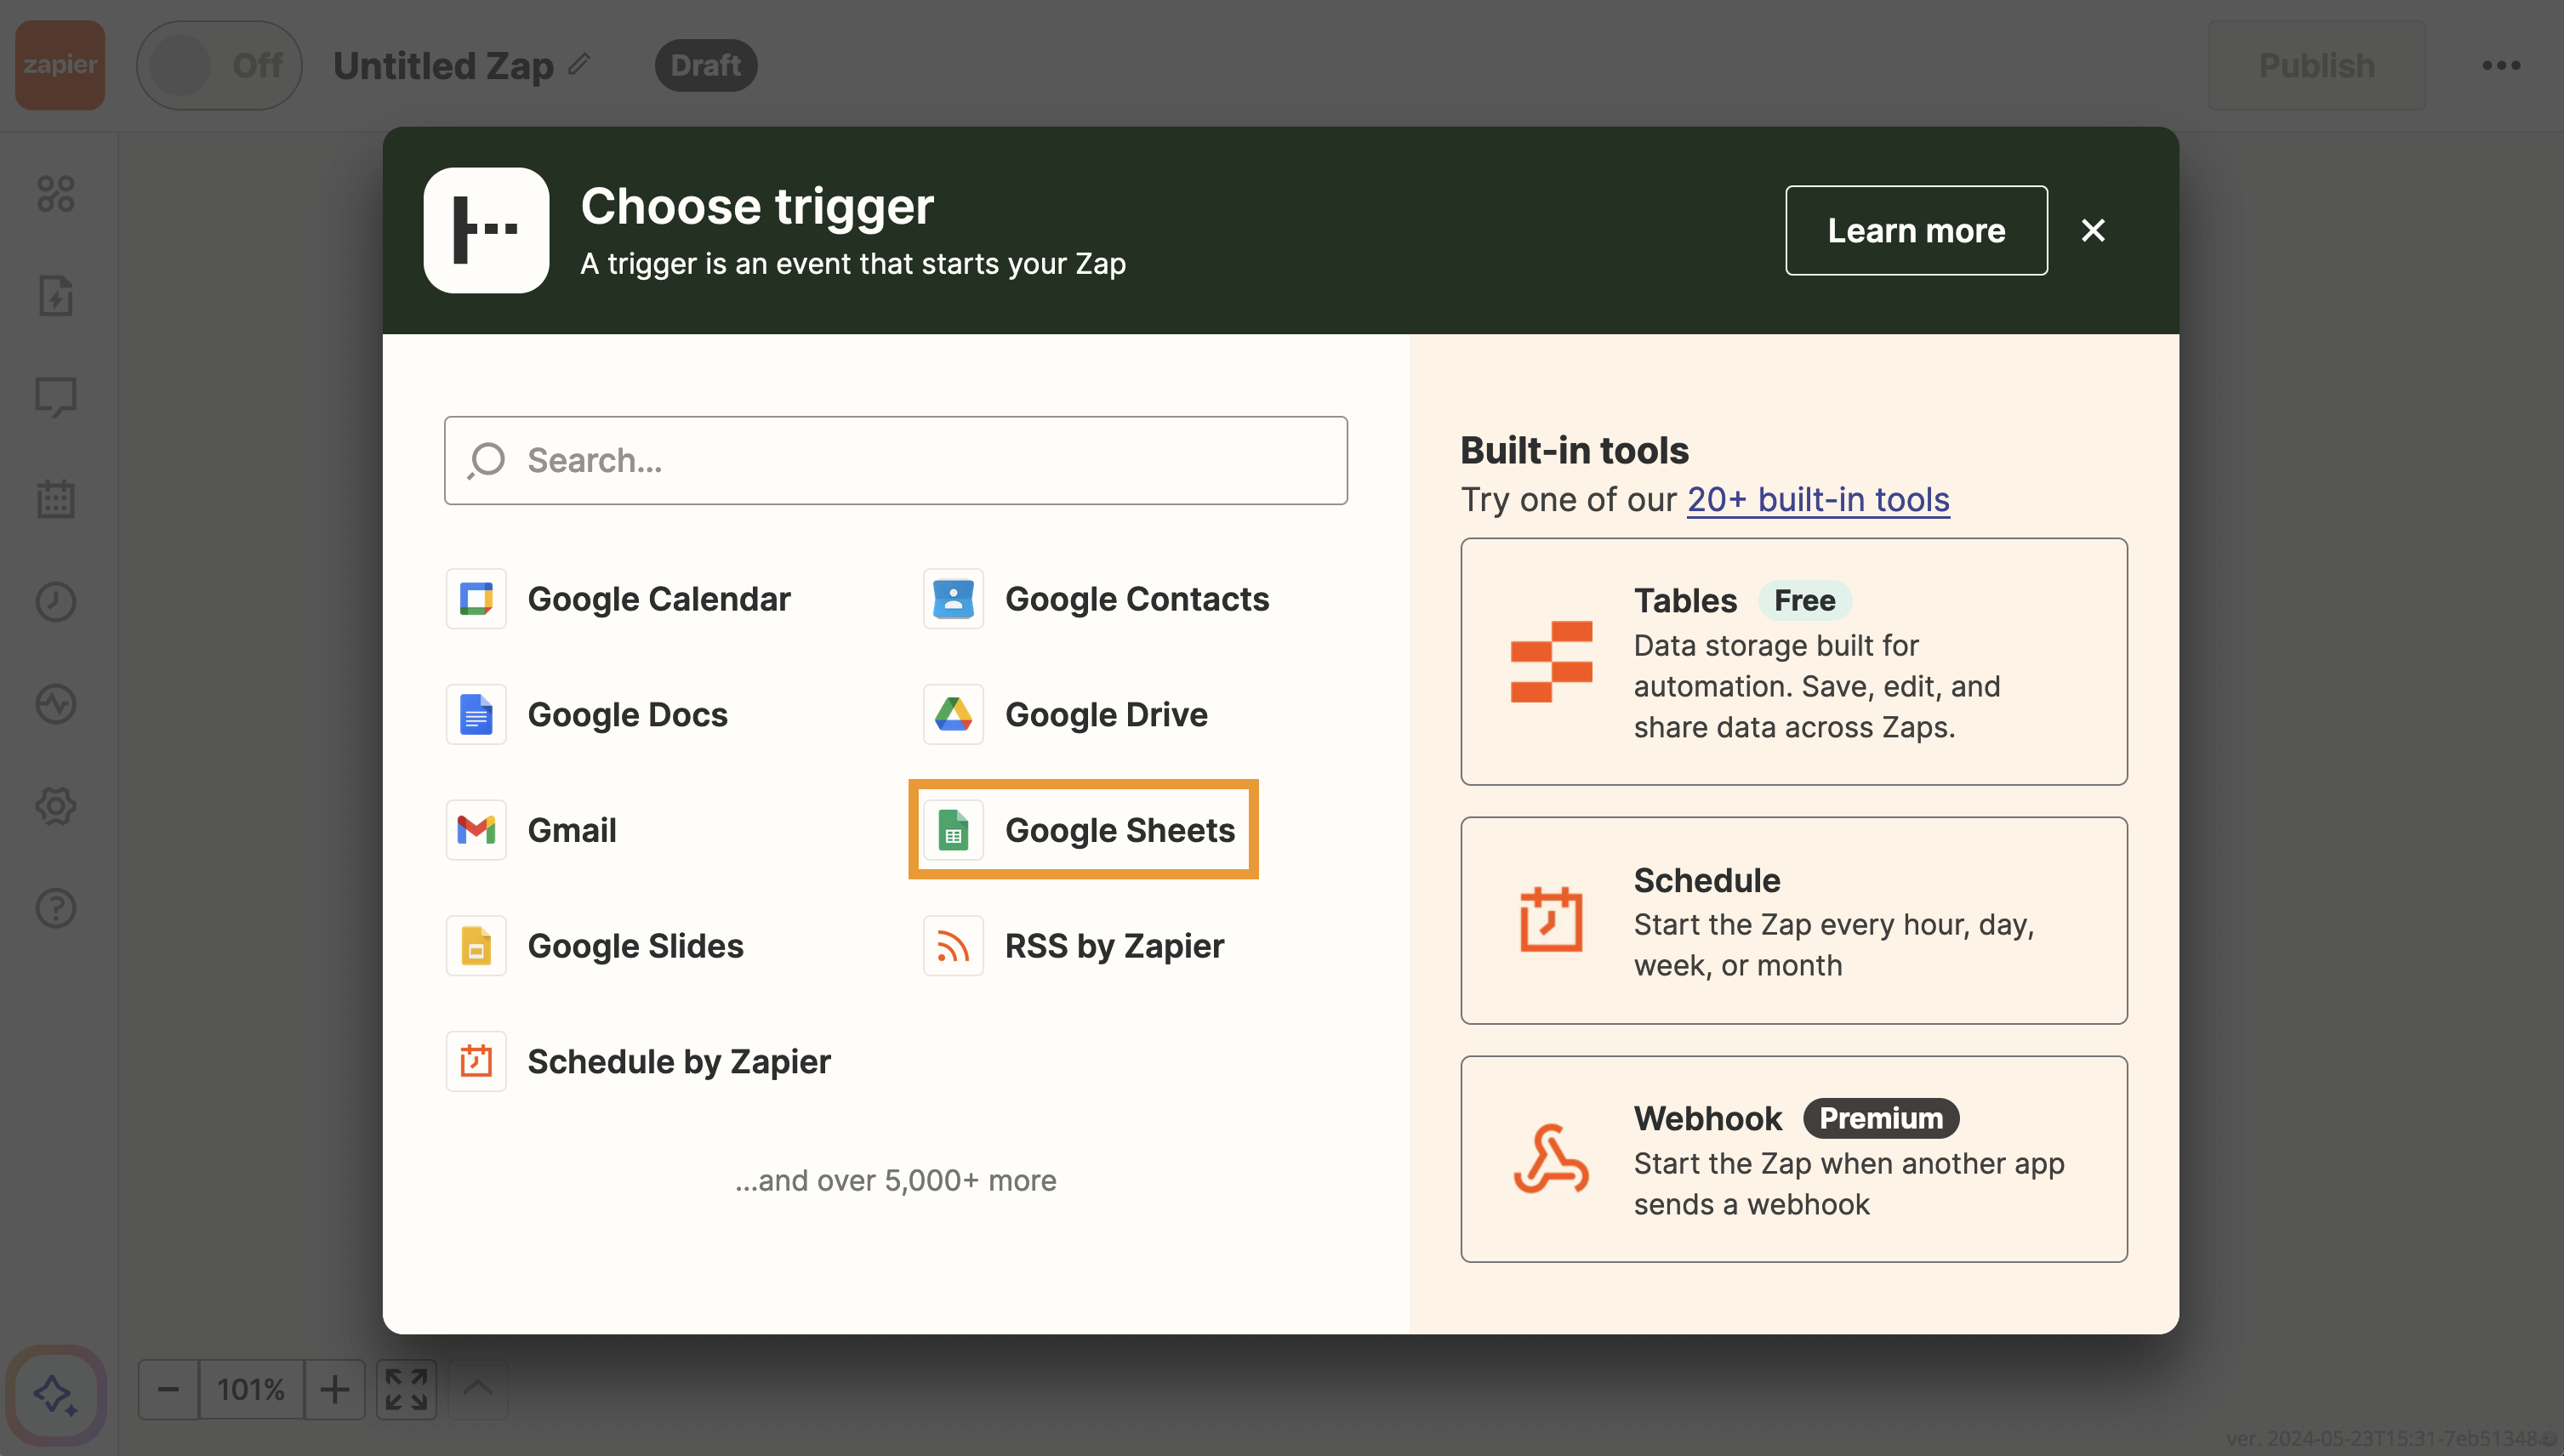Select the Schedule by Zapier icon
Viewport: 2564px width, 1456px height.
pos(476,1061)
